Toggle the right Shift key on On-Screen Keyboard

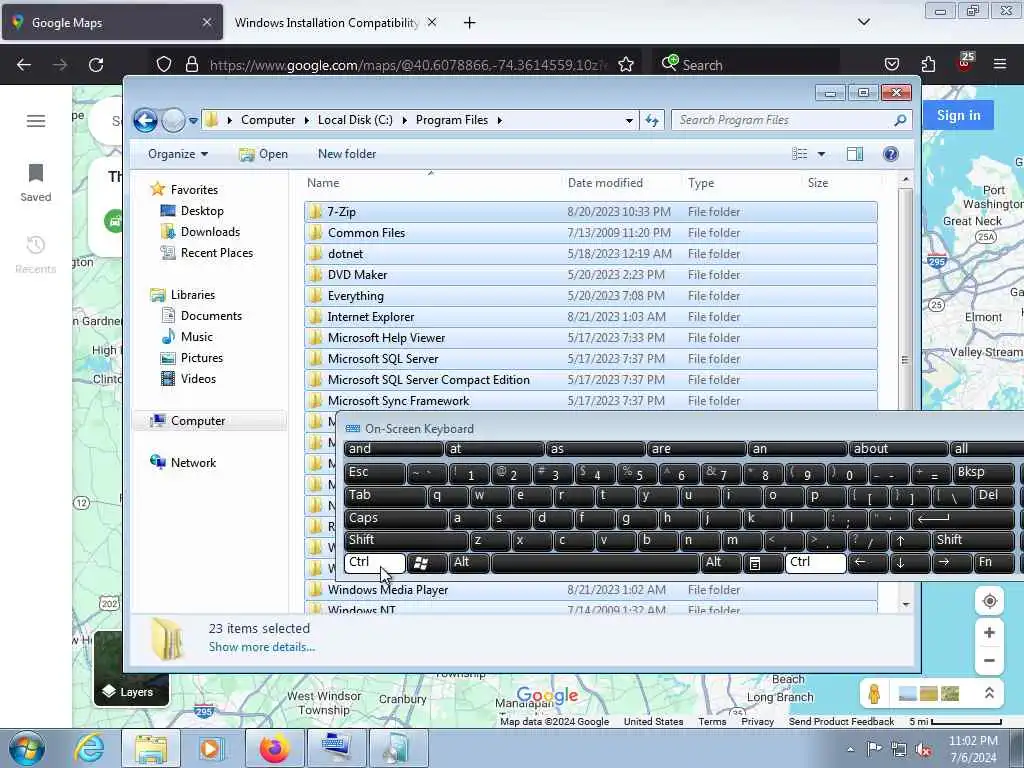point(973,541)
